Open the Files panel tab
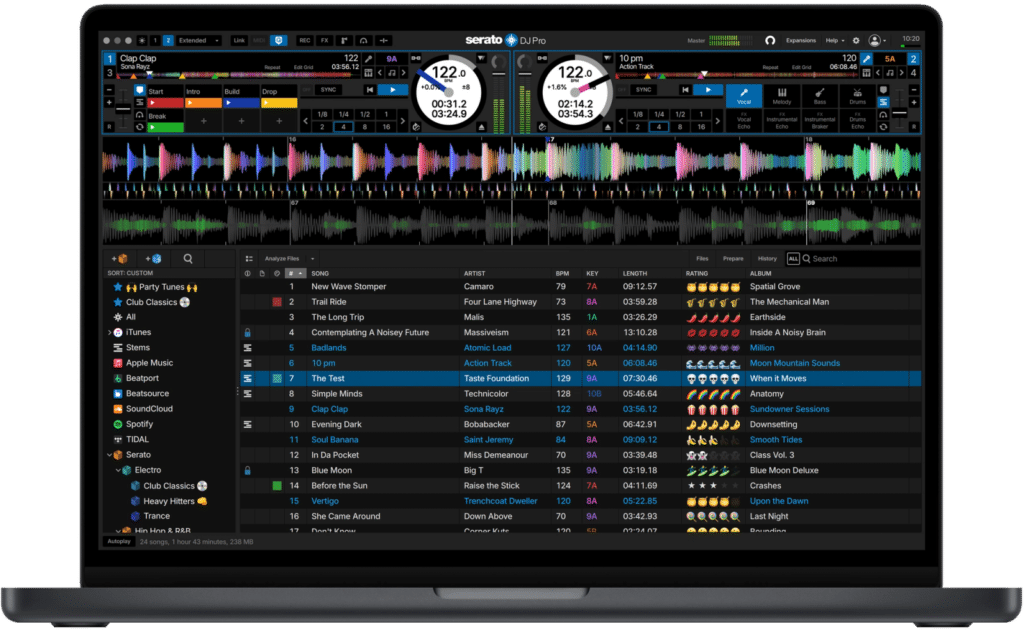Viewport: 1024px width, 633px height. [702, 259]
